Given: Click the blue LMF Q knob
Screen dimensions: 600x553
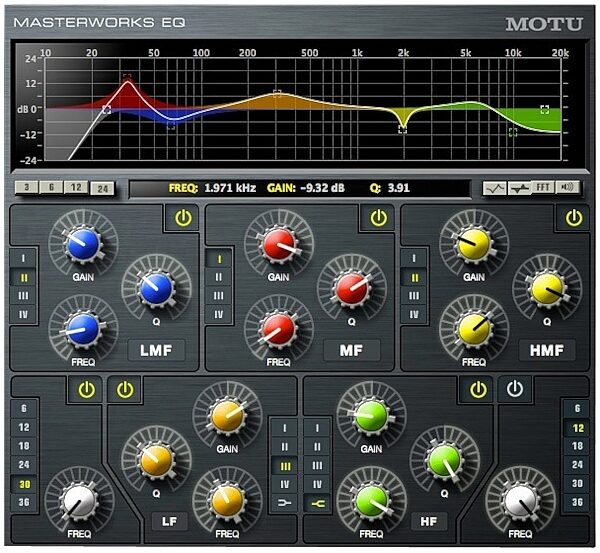Looking at the screenshot, I should (x=156, y=289).
